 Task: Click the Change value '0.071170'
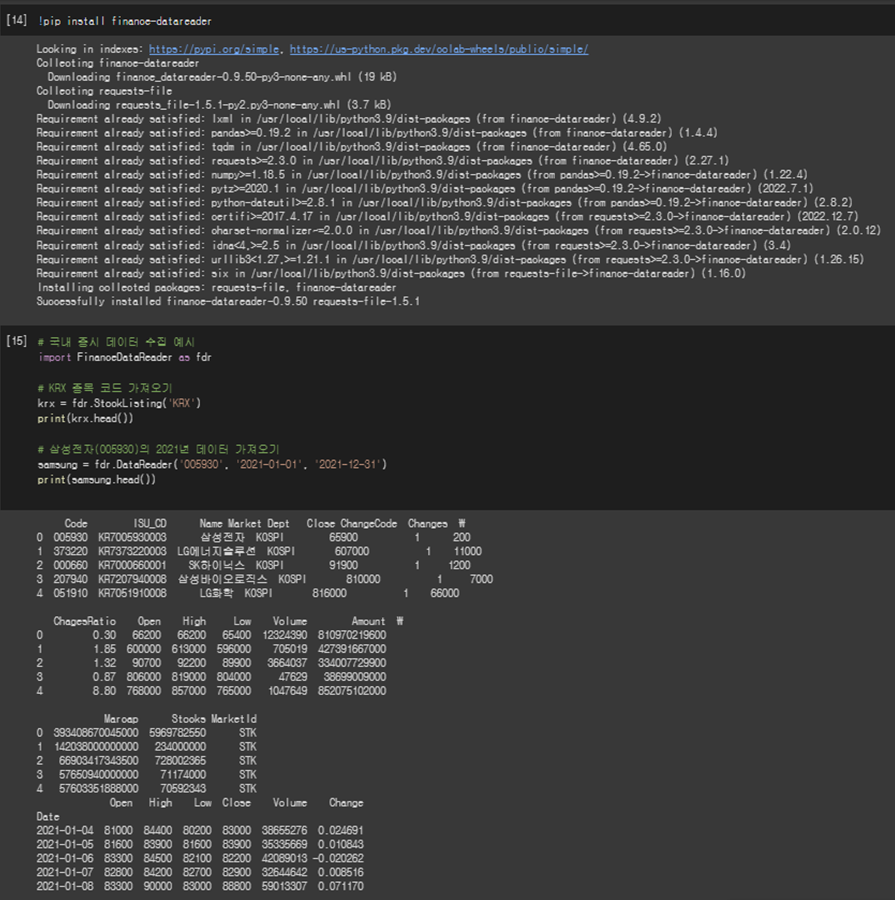click(x=340, y=886)
